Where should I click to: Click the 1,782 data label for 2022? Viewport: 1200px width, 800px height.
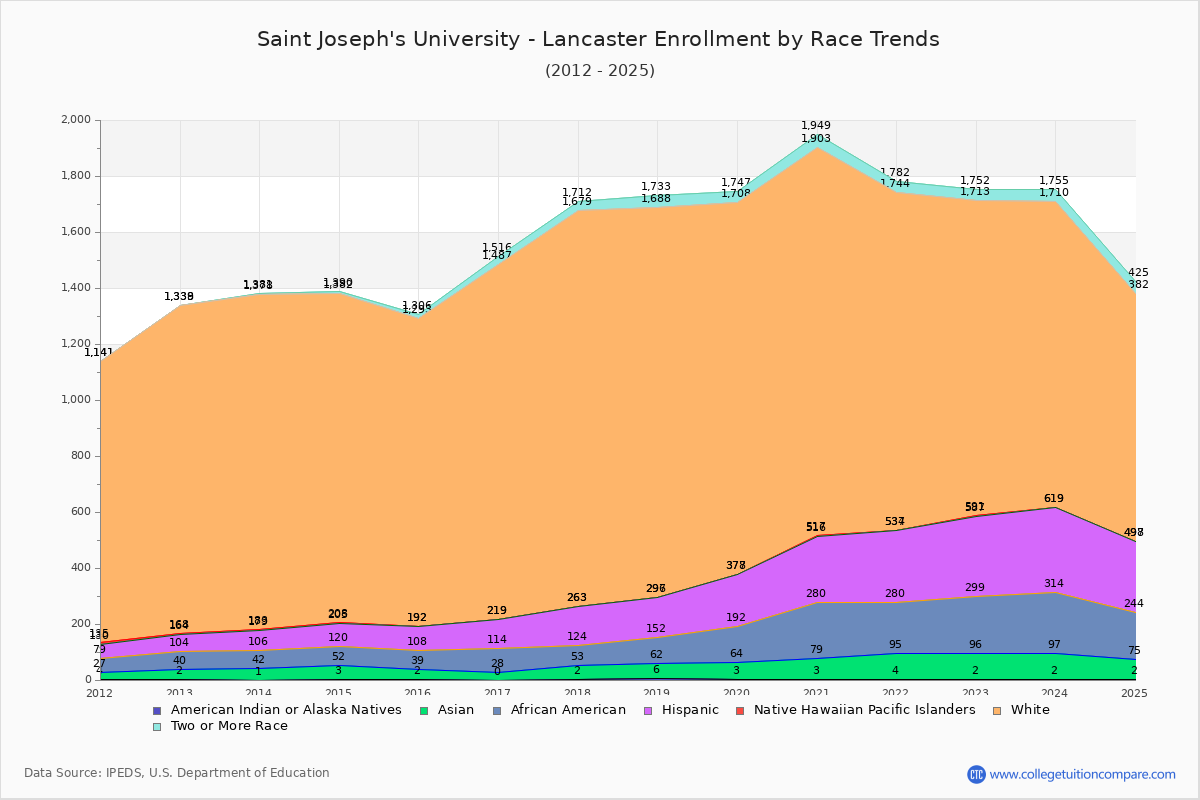[x=895, y=173]
